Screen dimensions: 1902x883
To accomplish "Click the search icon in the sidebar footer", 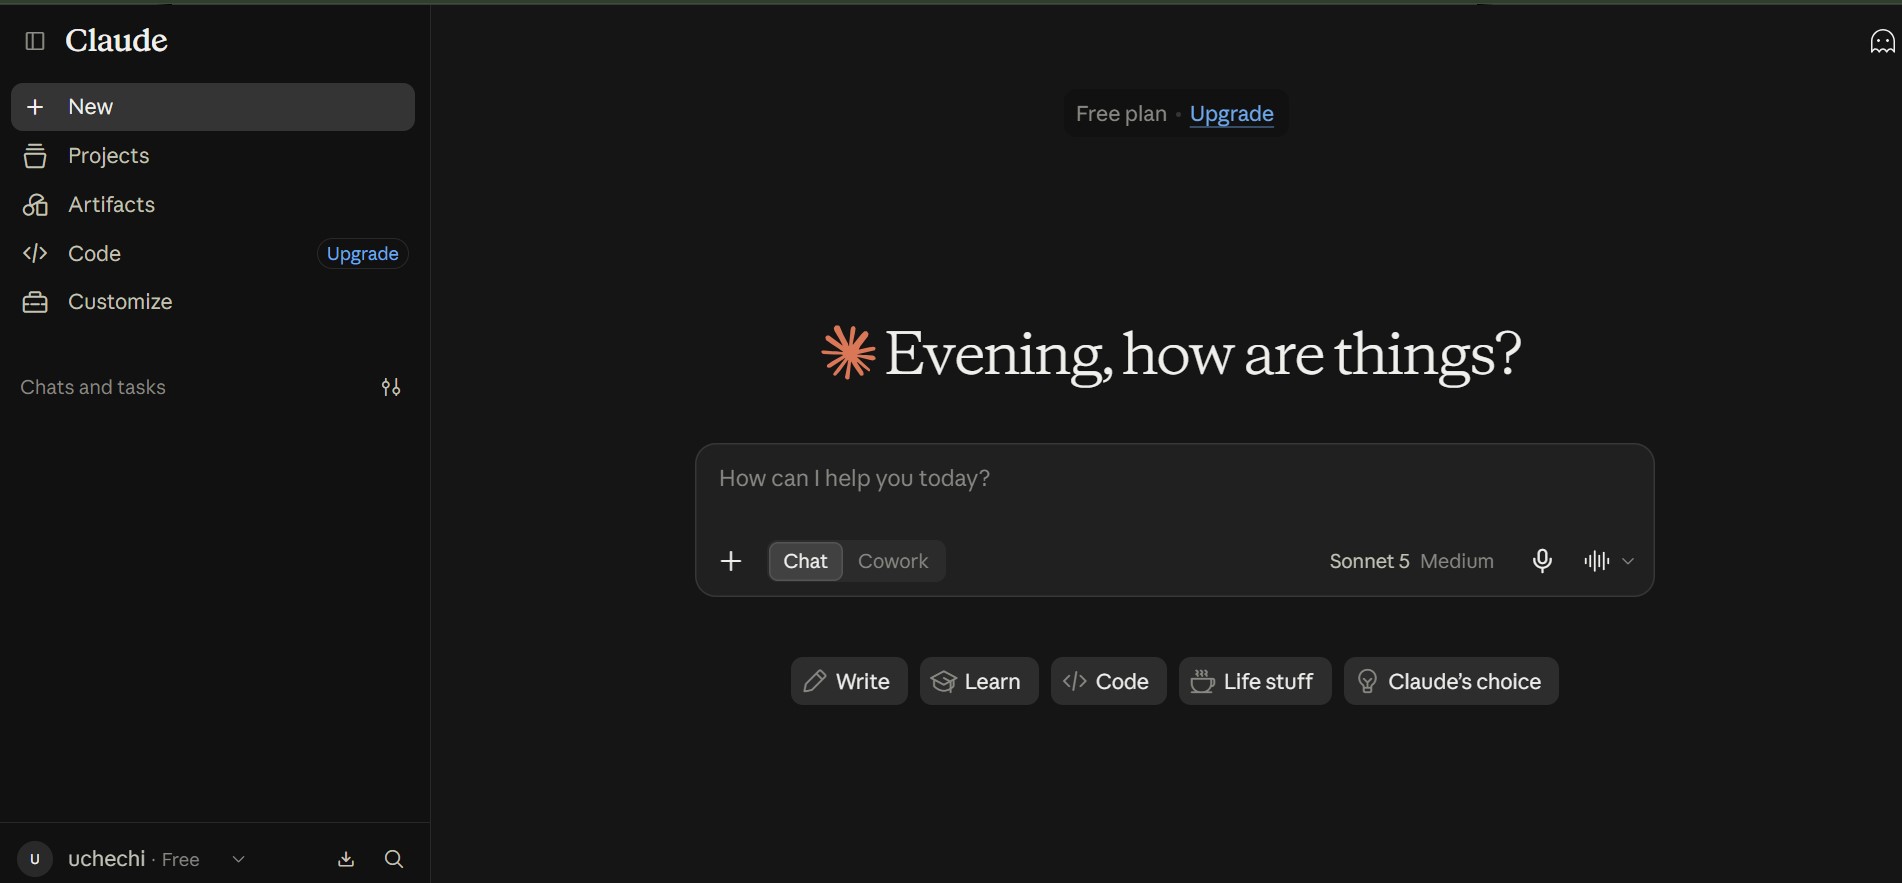I will 394,859.
